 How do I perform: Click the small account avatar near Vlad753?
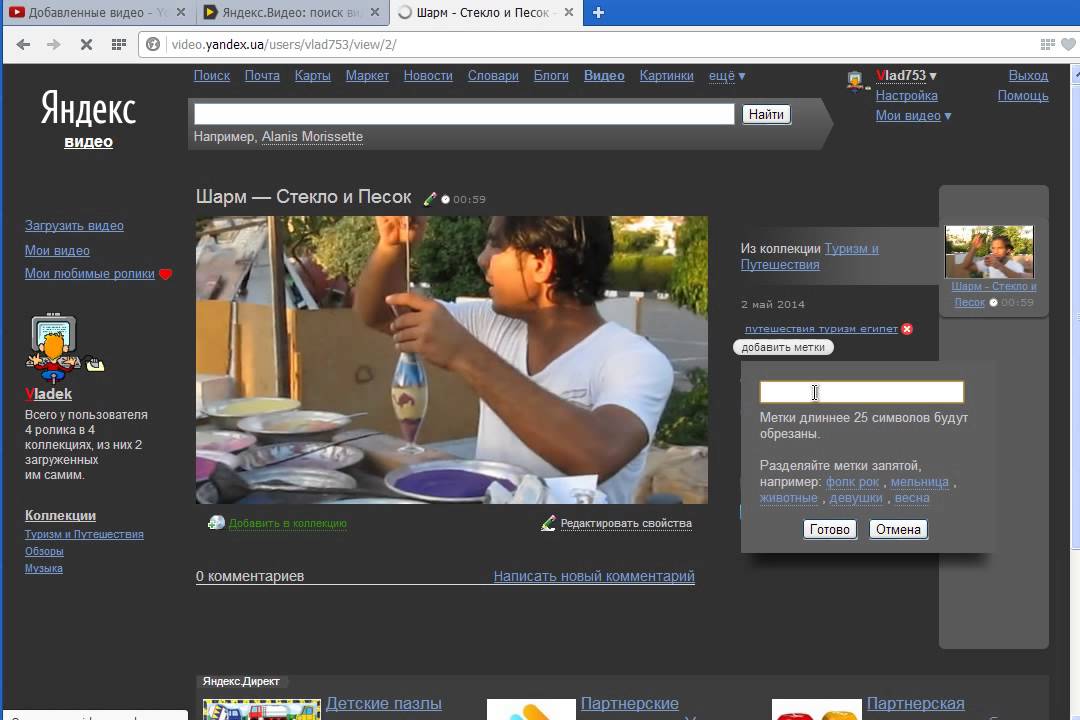pyautogui.click(x=857, y=81)
